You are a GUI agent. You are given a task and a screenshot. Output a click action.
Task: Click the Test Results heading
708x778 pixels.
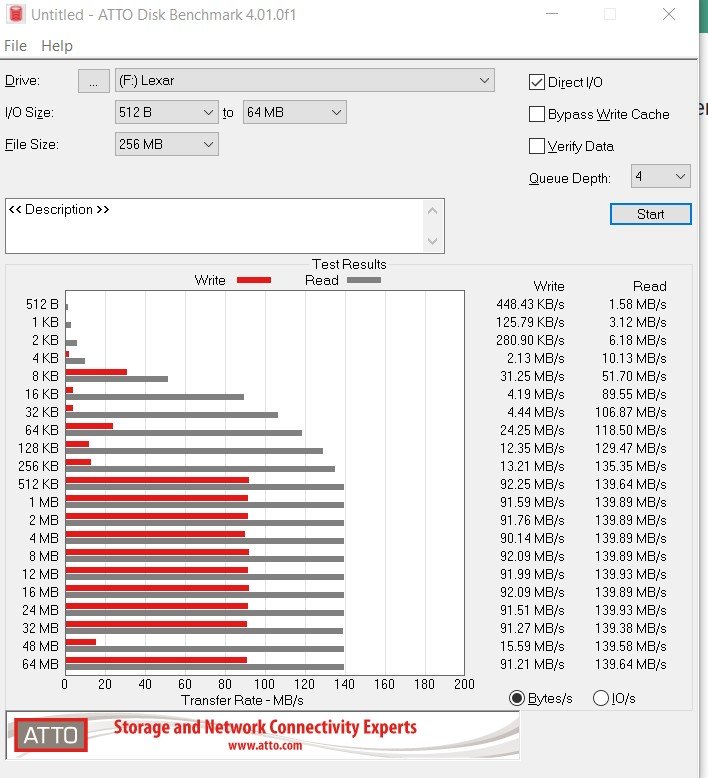(x=349, y=264)
